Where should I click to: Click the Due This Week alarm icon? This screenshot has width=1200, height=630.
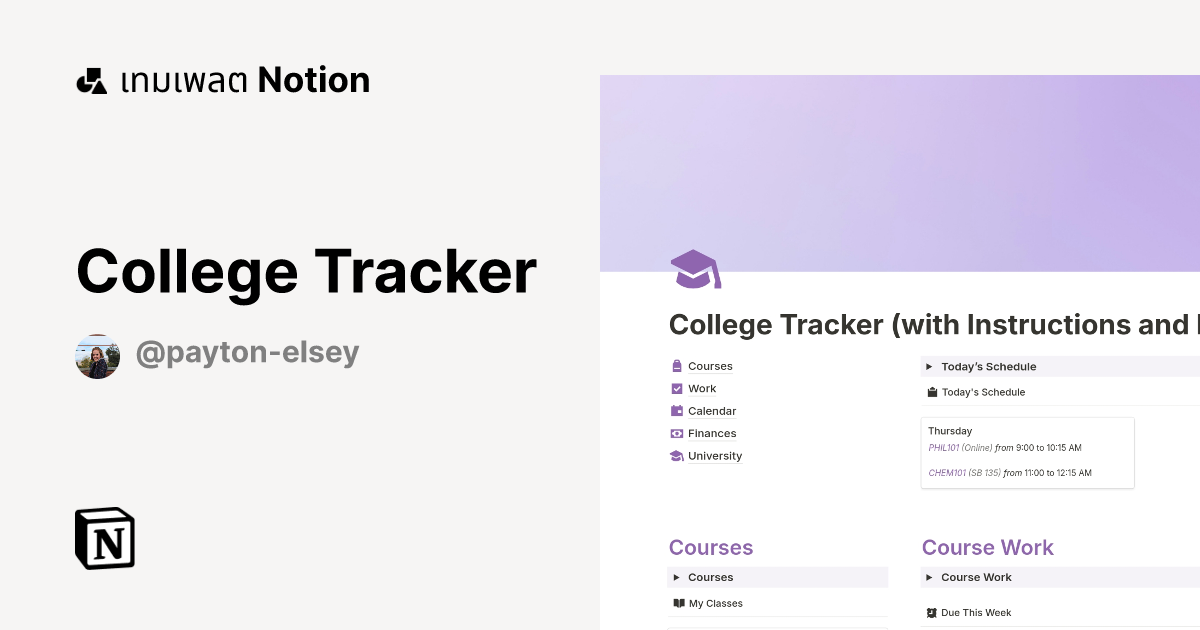click(932, 613)
